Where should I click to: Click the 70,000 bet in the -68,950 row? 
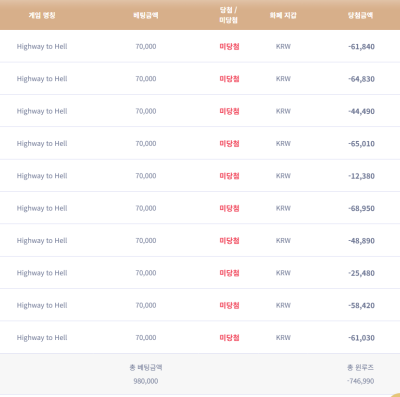pos(146,208)
